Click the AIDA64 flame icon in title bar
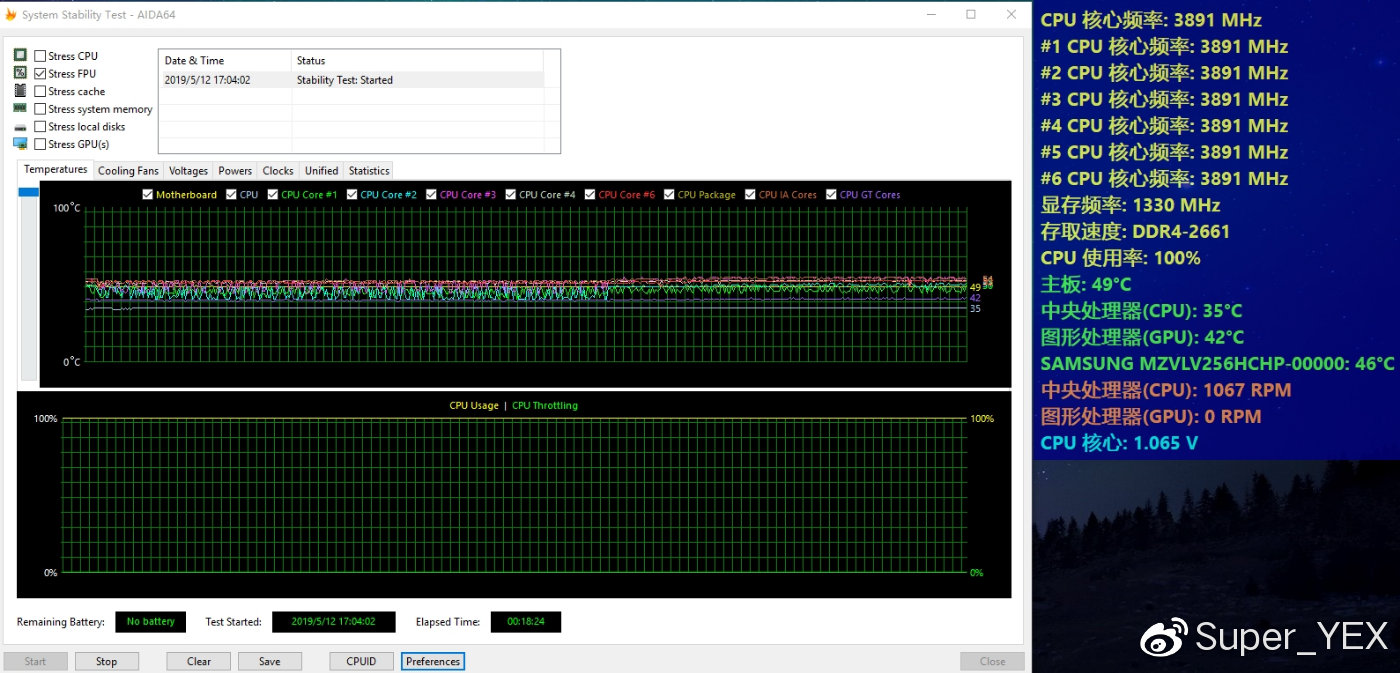1400x673 pixels. click(x=11, y=15)
